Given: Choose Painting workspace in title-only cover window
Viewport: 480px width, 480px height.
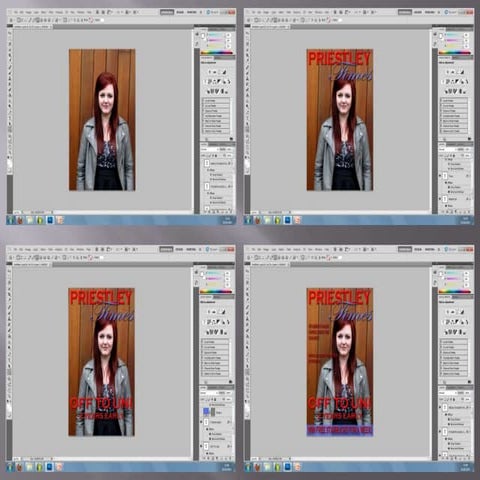Looking at the screenshot, I should [429, 12].
